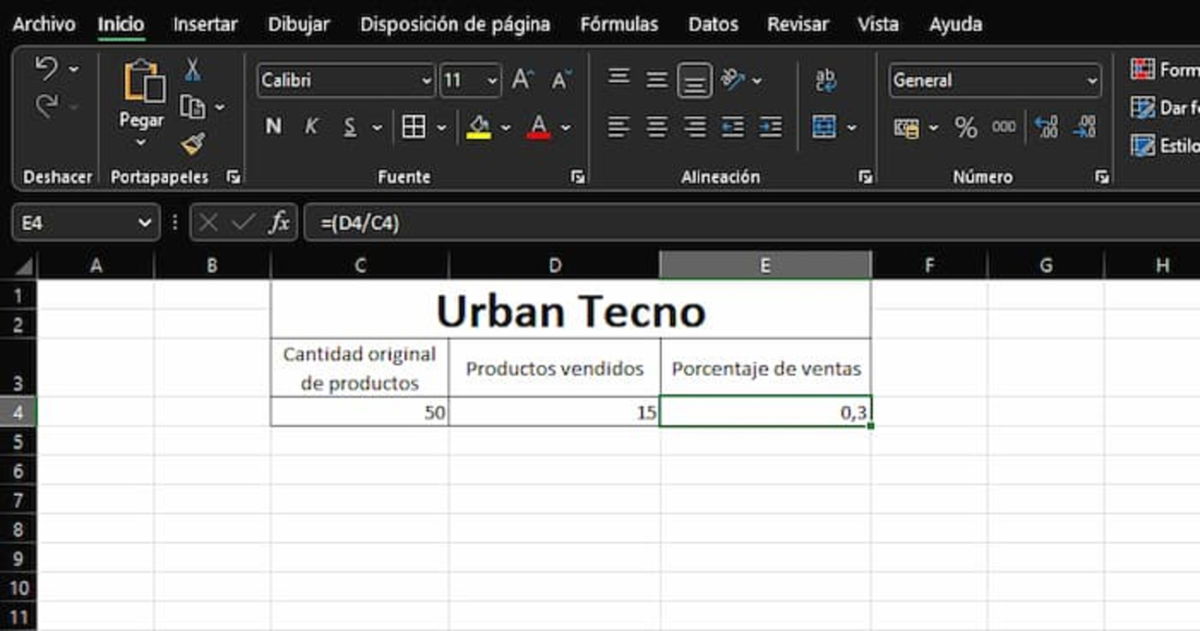1200x631 pixels.
Task: Apply bold formatting with the N icon
Action: [272, 126]
